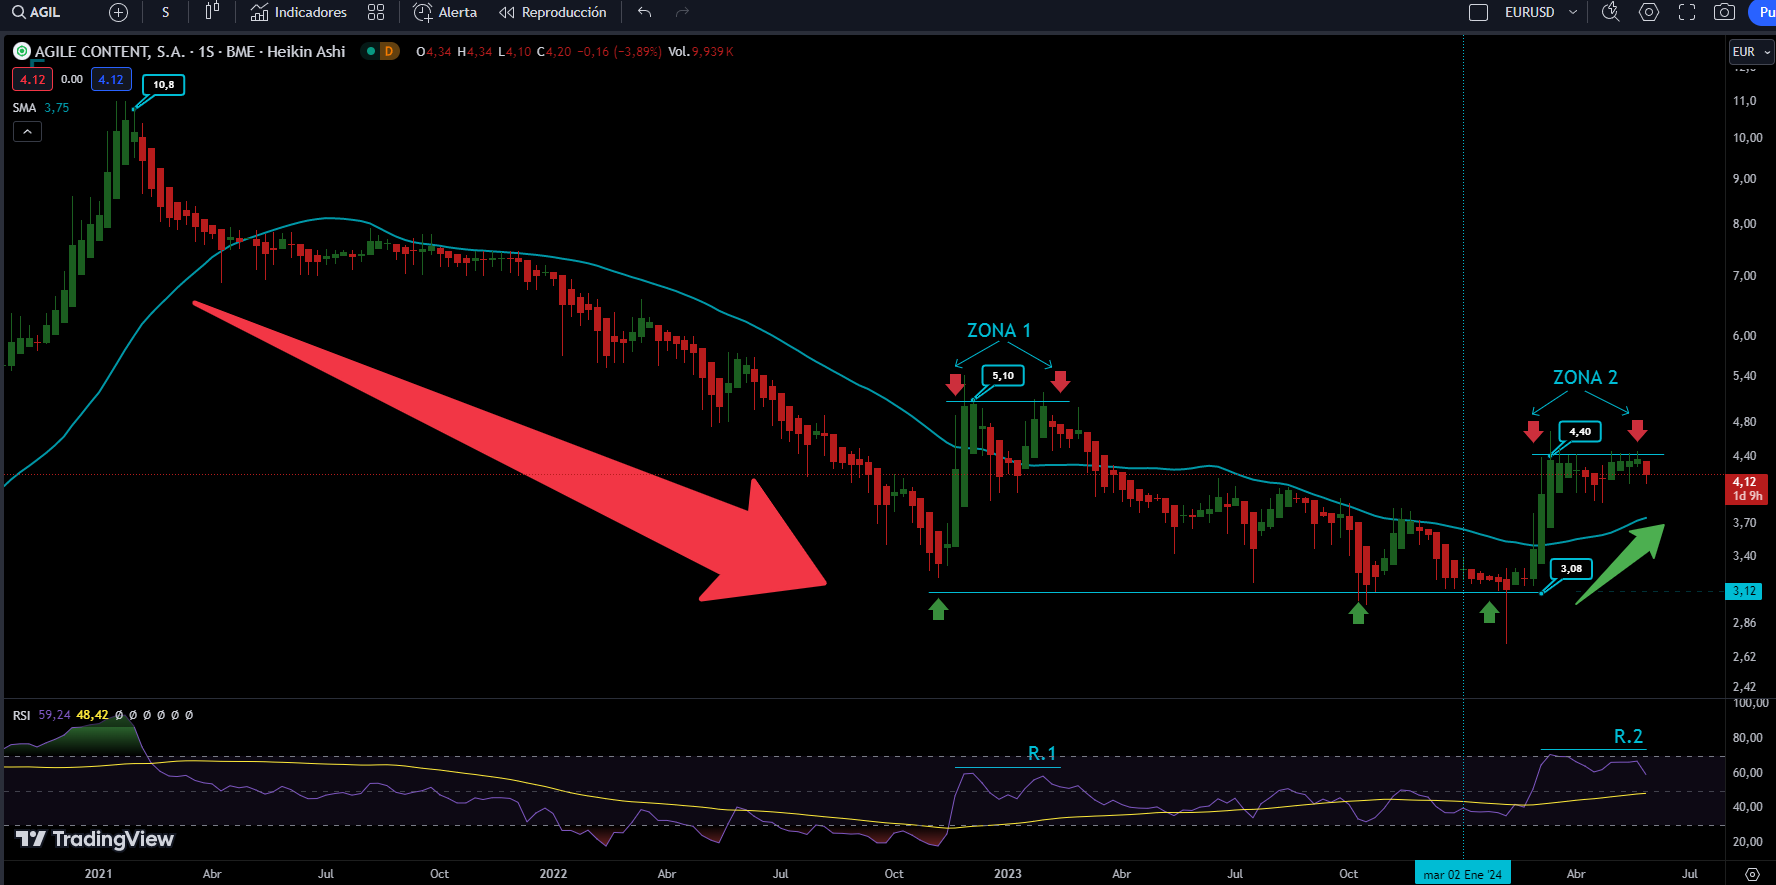Open indicator templates grid icon
Screen dimensions: 1776x885
click(376, 12)
